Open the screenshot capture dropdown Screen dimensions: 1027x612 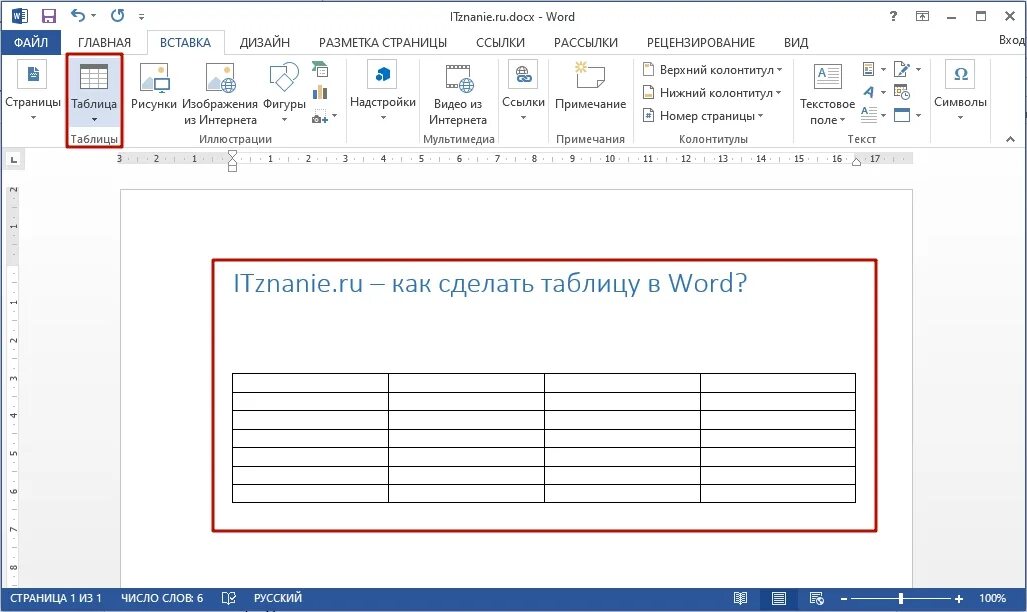[x=324, y=117]
